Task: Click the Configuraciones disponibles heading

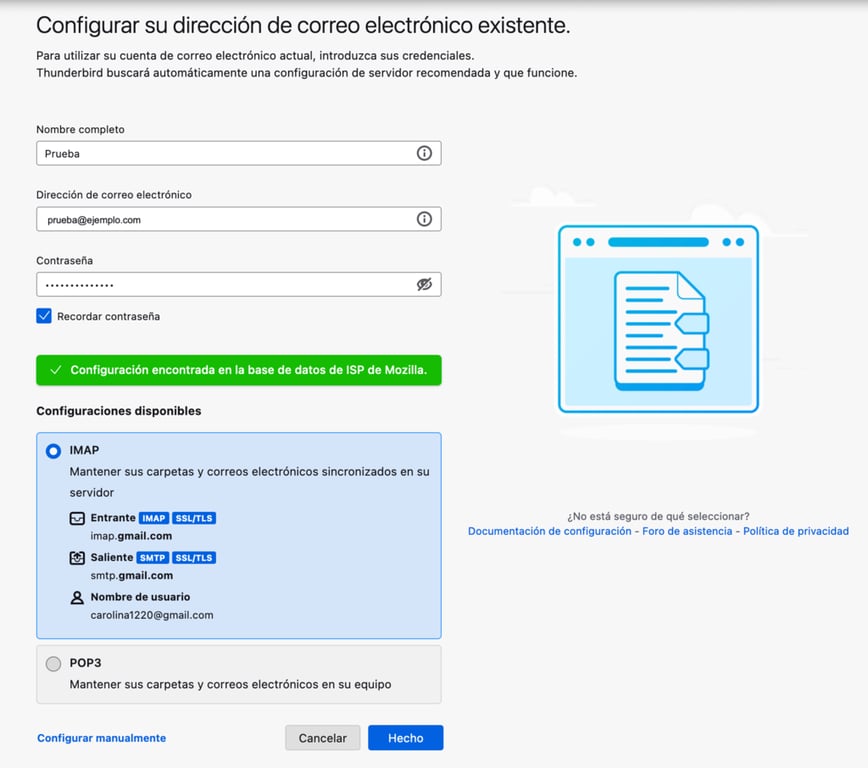Action: [118, 411]
